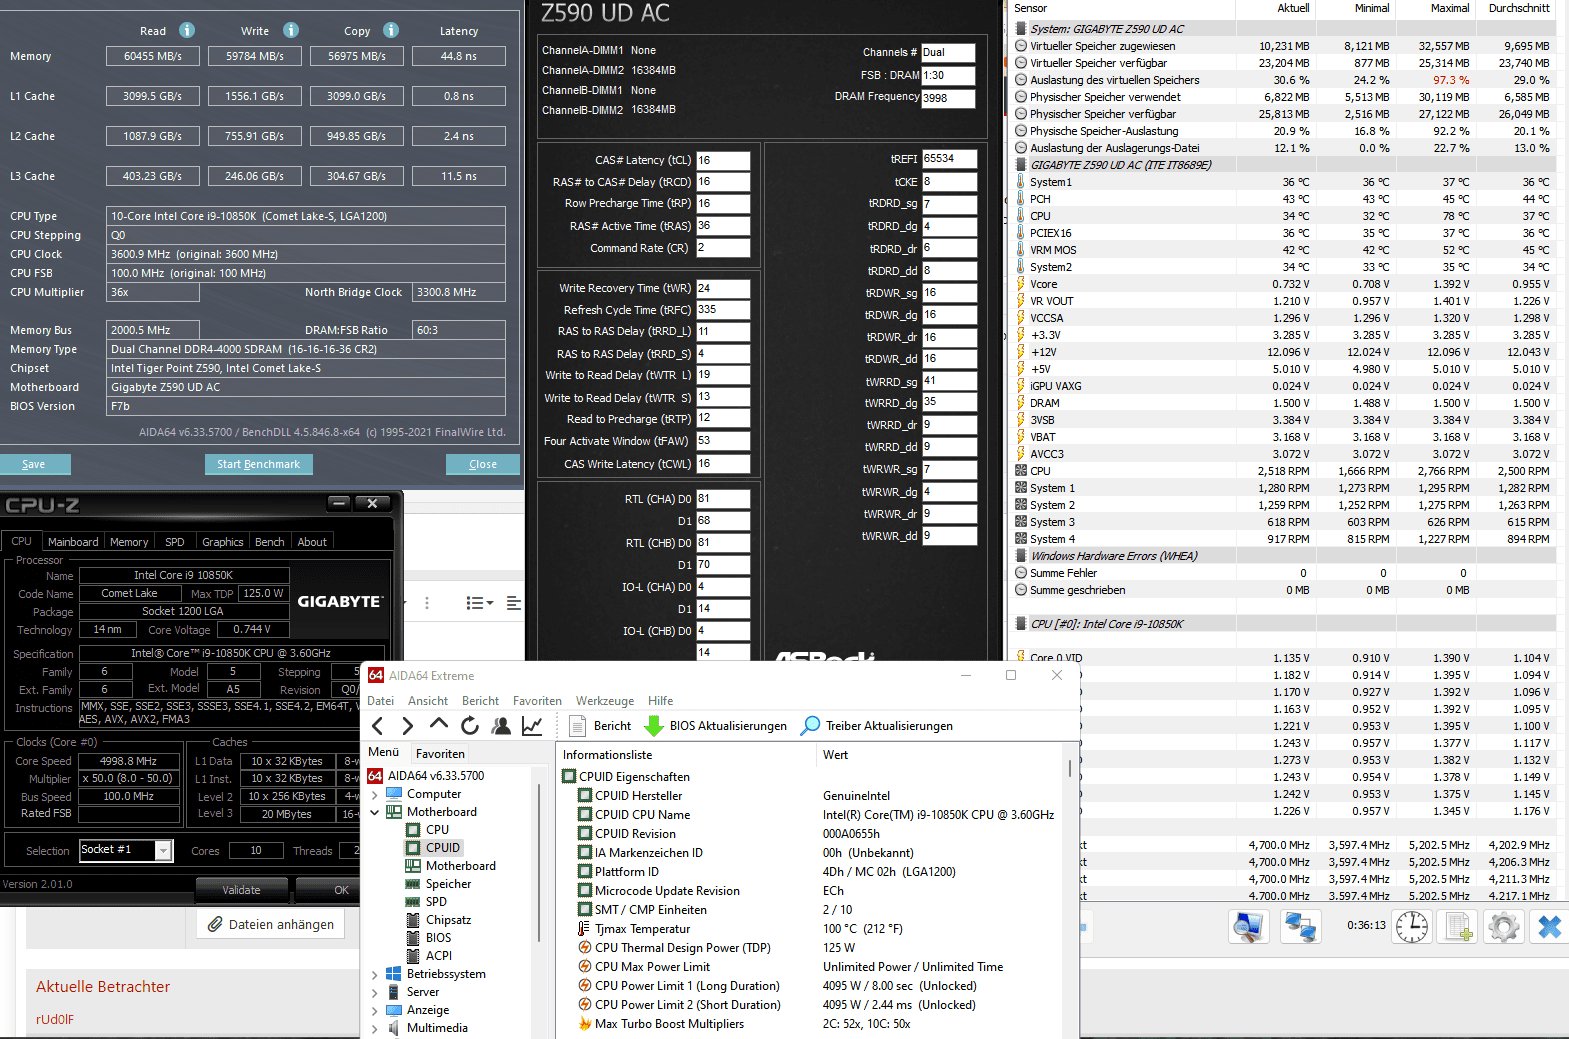Click the text alignment icon
This screenshot has height=1039, width=1569.
pyautogui.click(x=514, y=603)
